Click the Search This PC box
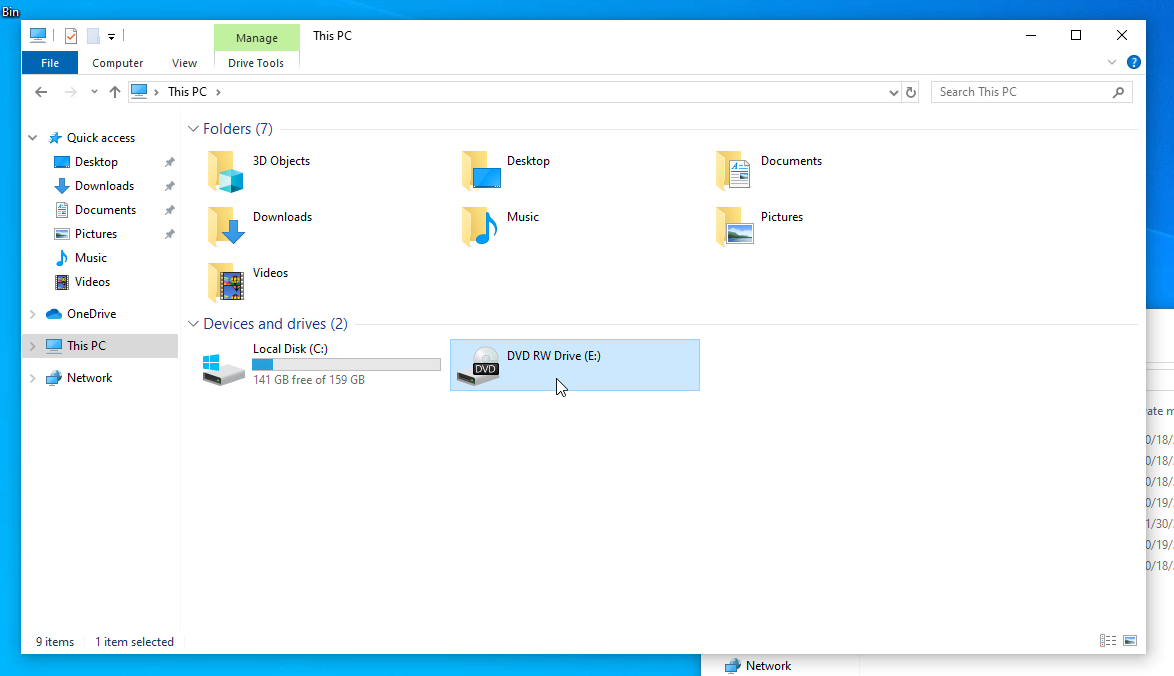 pyautogui.click(x=1020, y=92)
